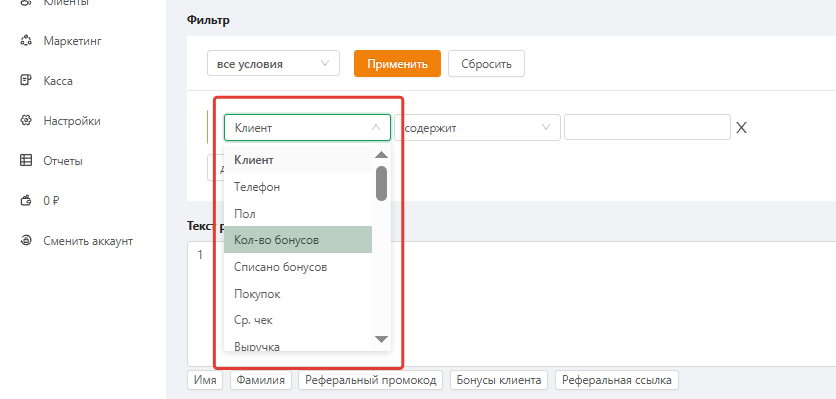This screenshot has width=836, height=399.
Task: Choose Покупок option in list
Action: click(x=298, y=293)
